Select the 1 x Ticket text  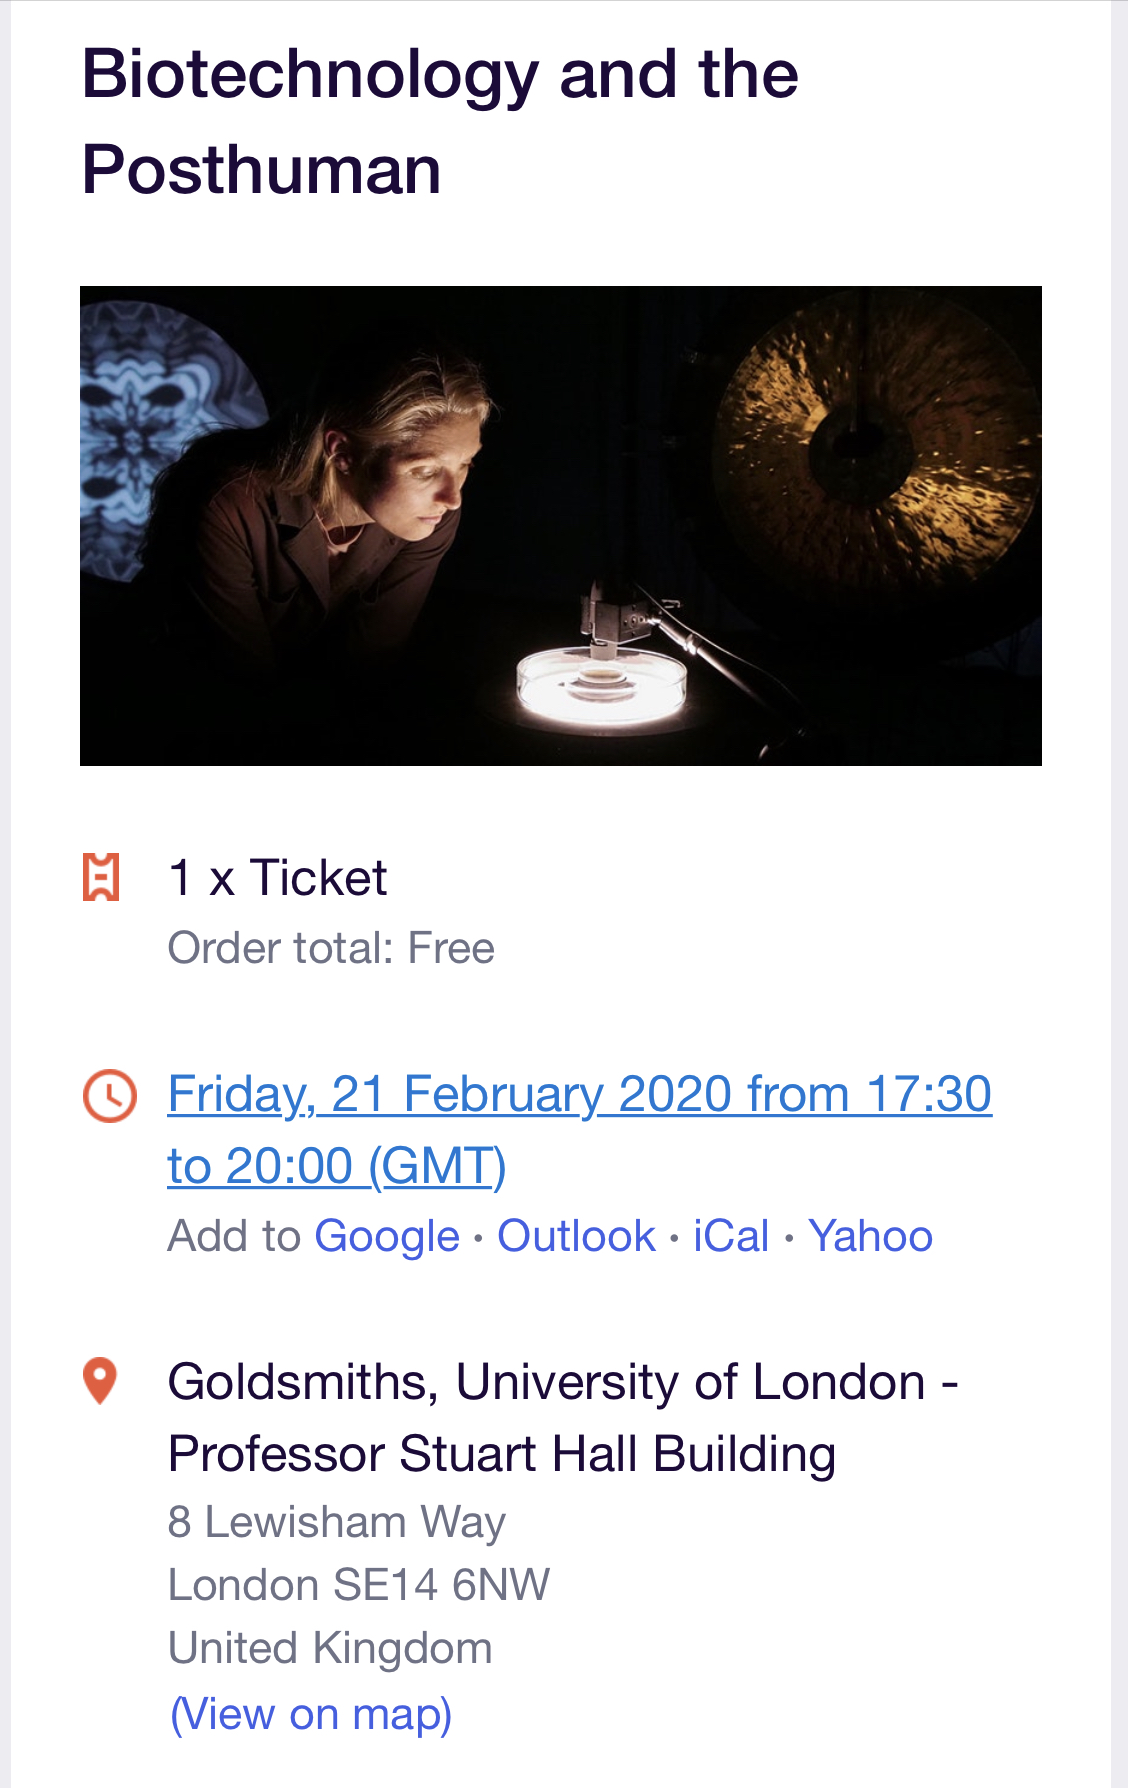[277, 878]
